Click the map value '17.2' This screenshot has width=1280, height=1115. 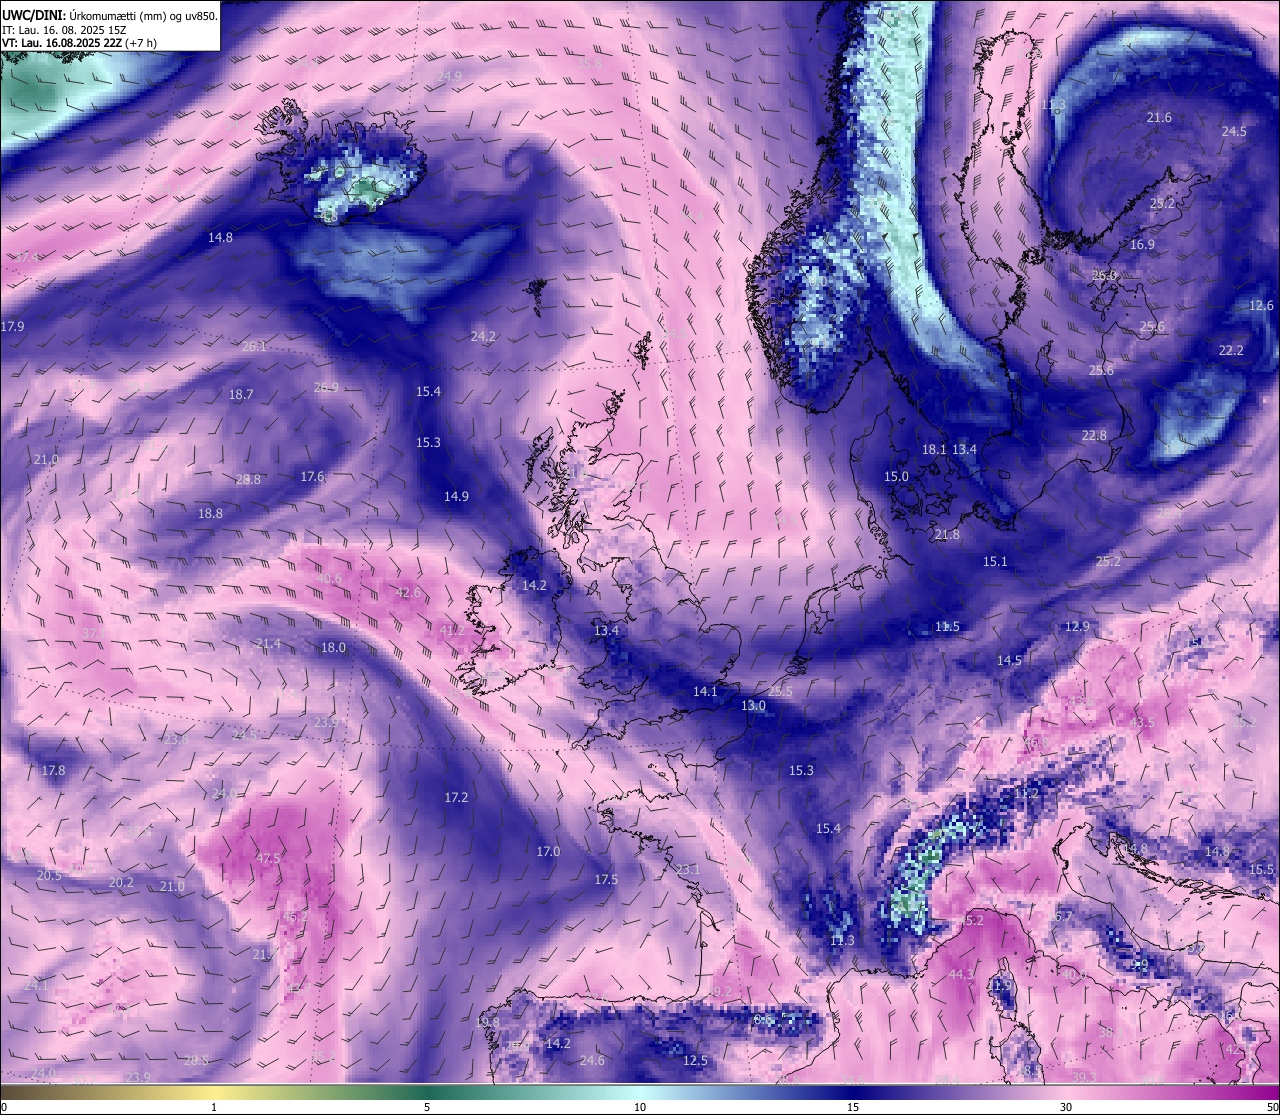[456, 797]
